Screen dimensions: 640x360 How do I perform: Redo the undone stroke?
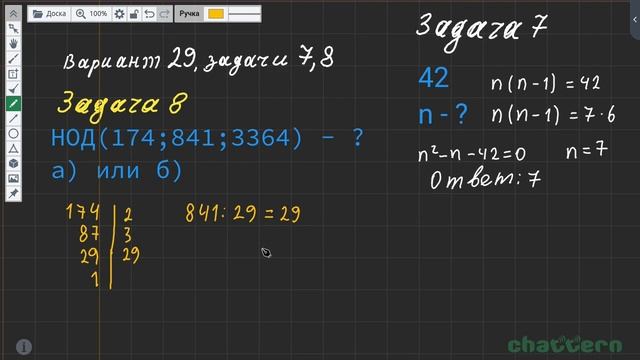[x=164, y=14]
